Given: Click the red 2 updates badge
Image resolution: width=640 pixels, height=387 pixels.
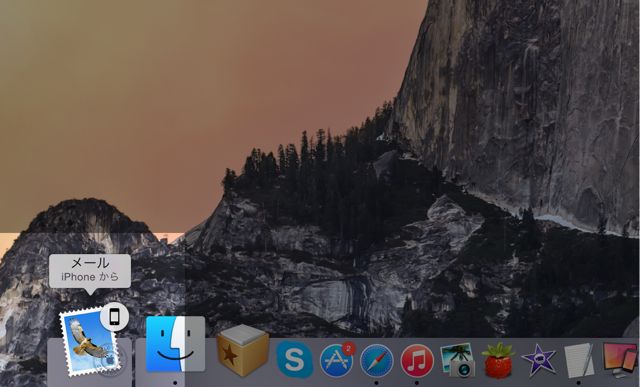Looking at the screenshot, I should (x=349, y=348).
